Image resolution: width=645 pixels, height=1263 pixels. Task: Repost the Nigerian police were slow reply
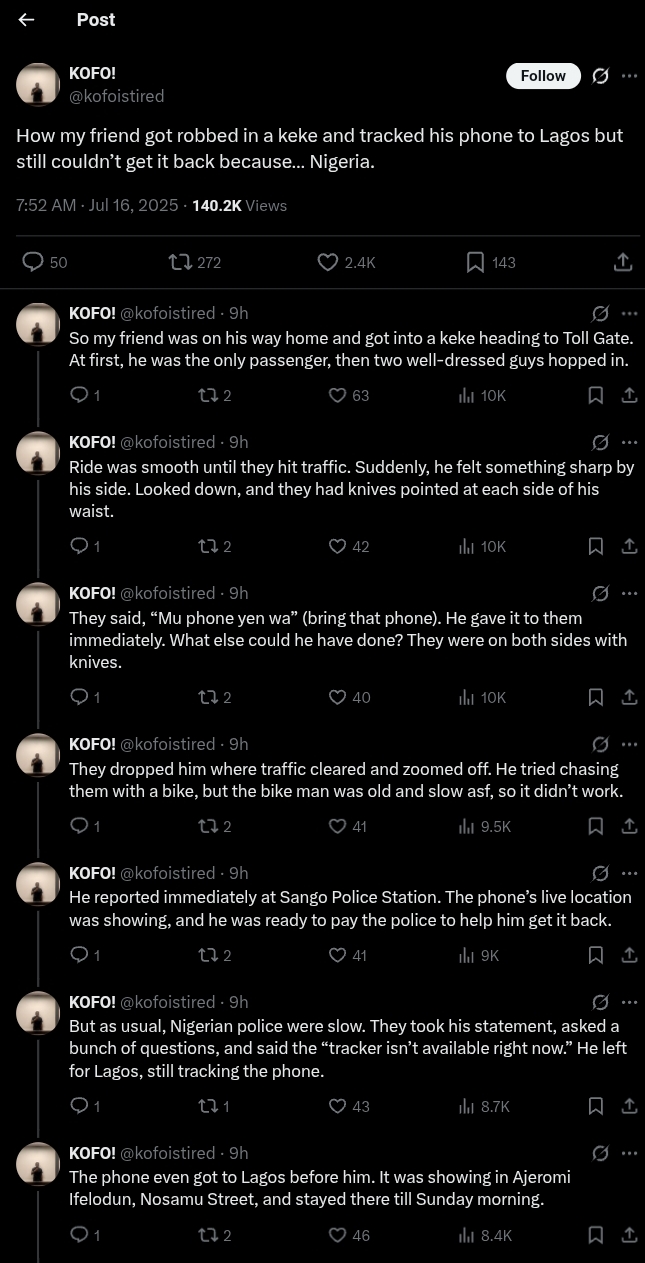[x=206, y=1106]
